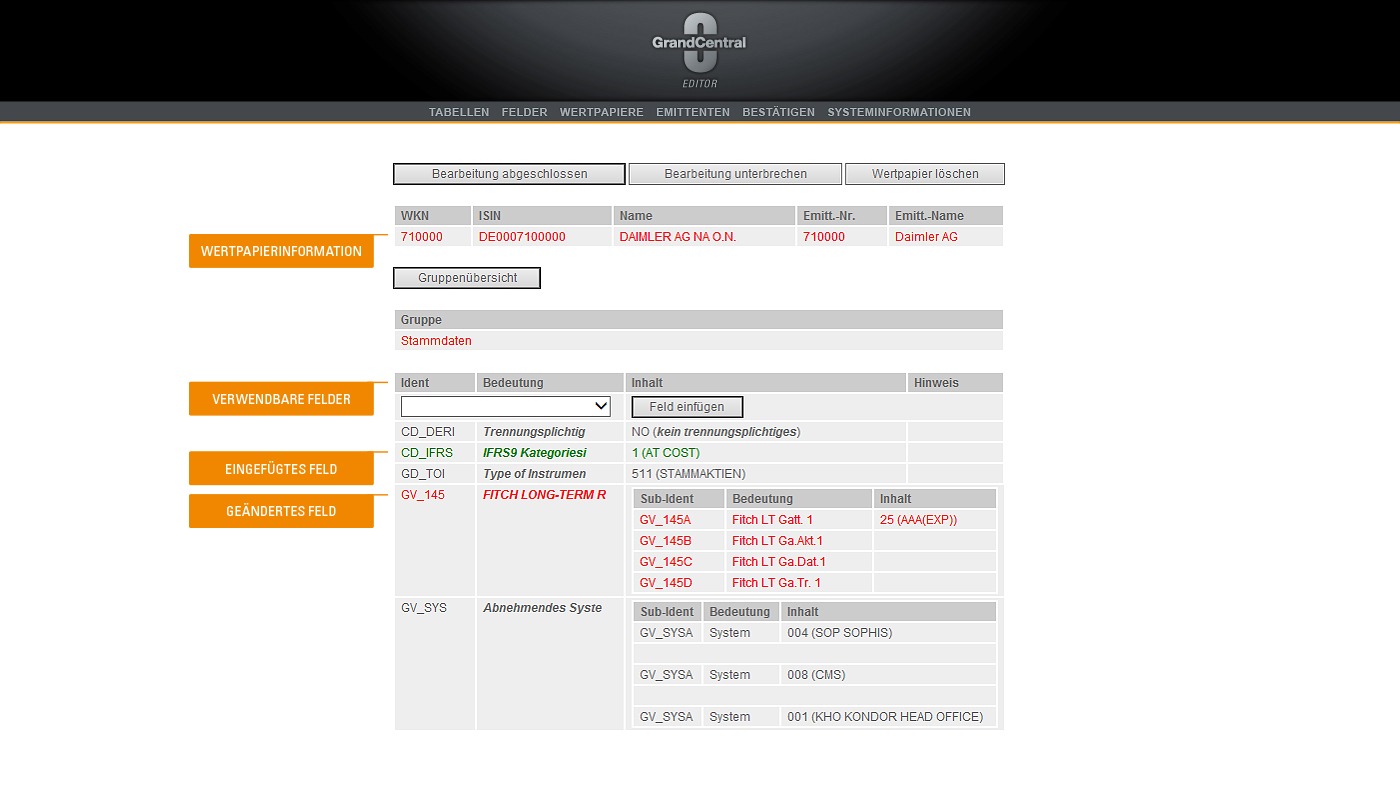The height and width of the screenshot is (794, 1400).
Task: Click the 710000 value under WKN
Action: click(x=422, y=237)
